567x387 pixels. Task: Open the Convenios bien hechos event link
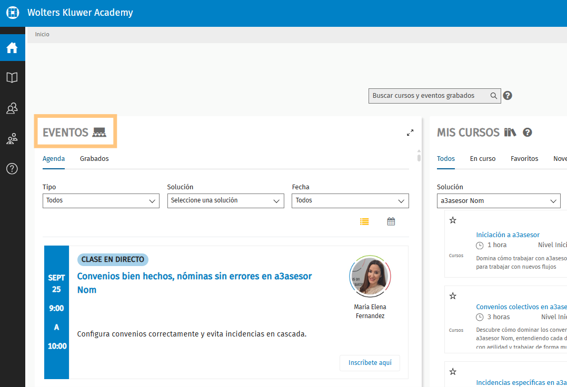pyautogui.click(x=195, y=283)
